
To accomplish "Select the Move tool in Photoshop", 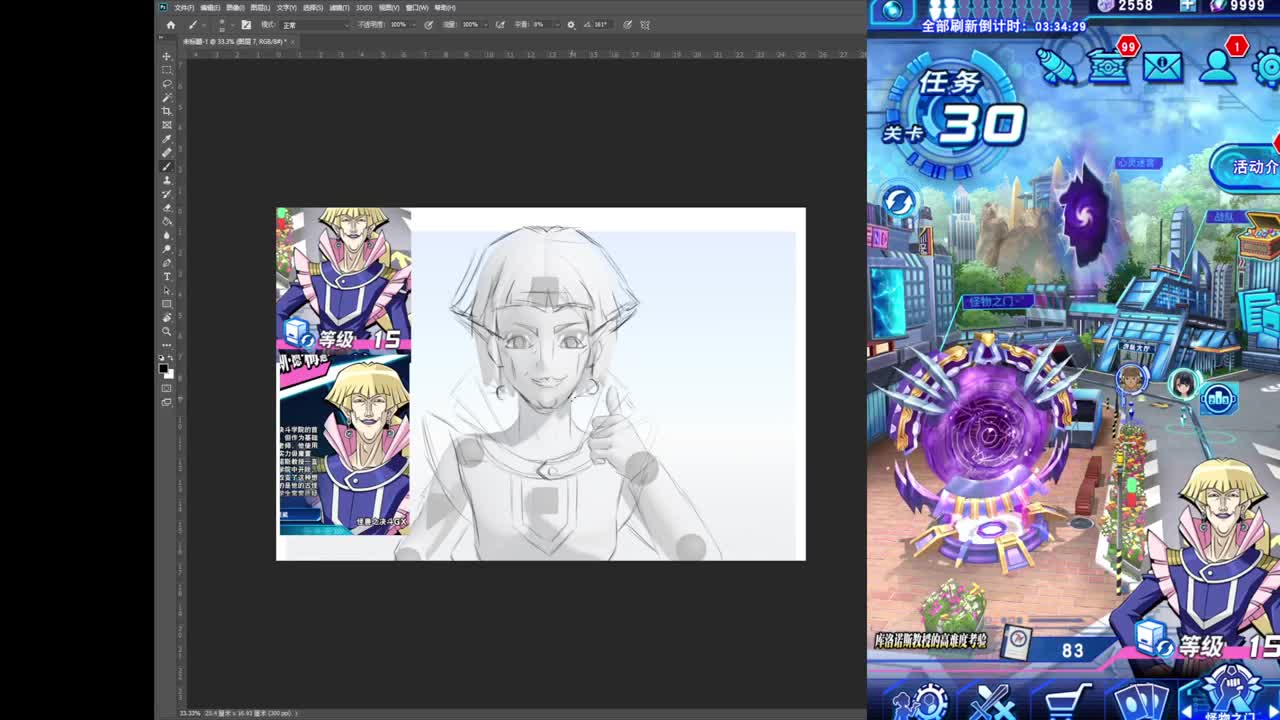I will pyautogui.click(x=167, y=56).
